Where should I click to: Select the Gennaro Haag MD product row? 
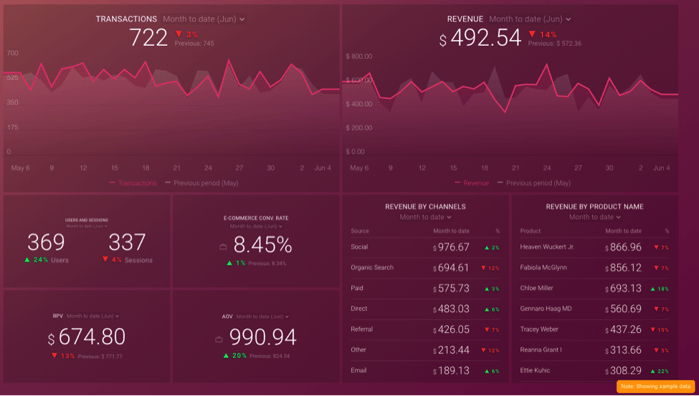tap(595, 309)
